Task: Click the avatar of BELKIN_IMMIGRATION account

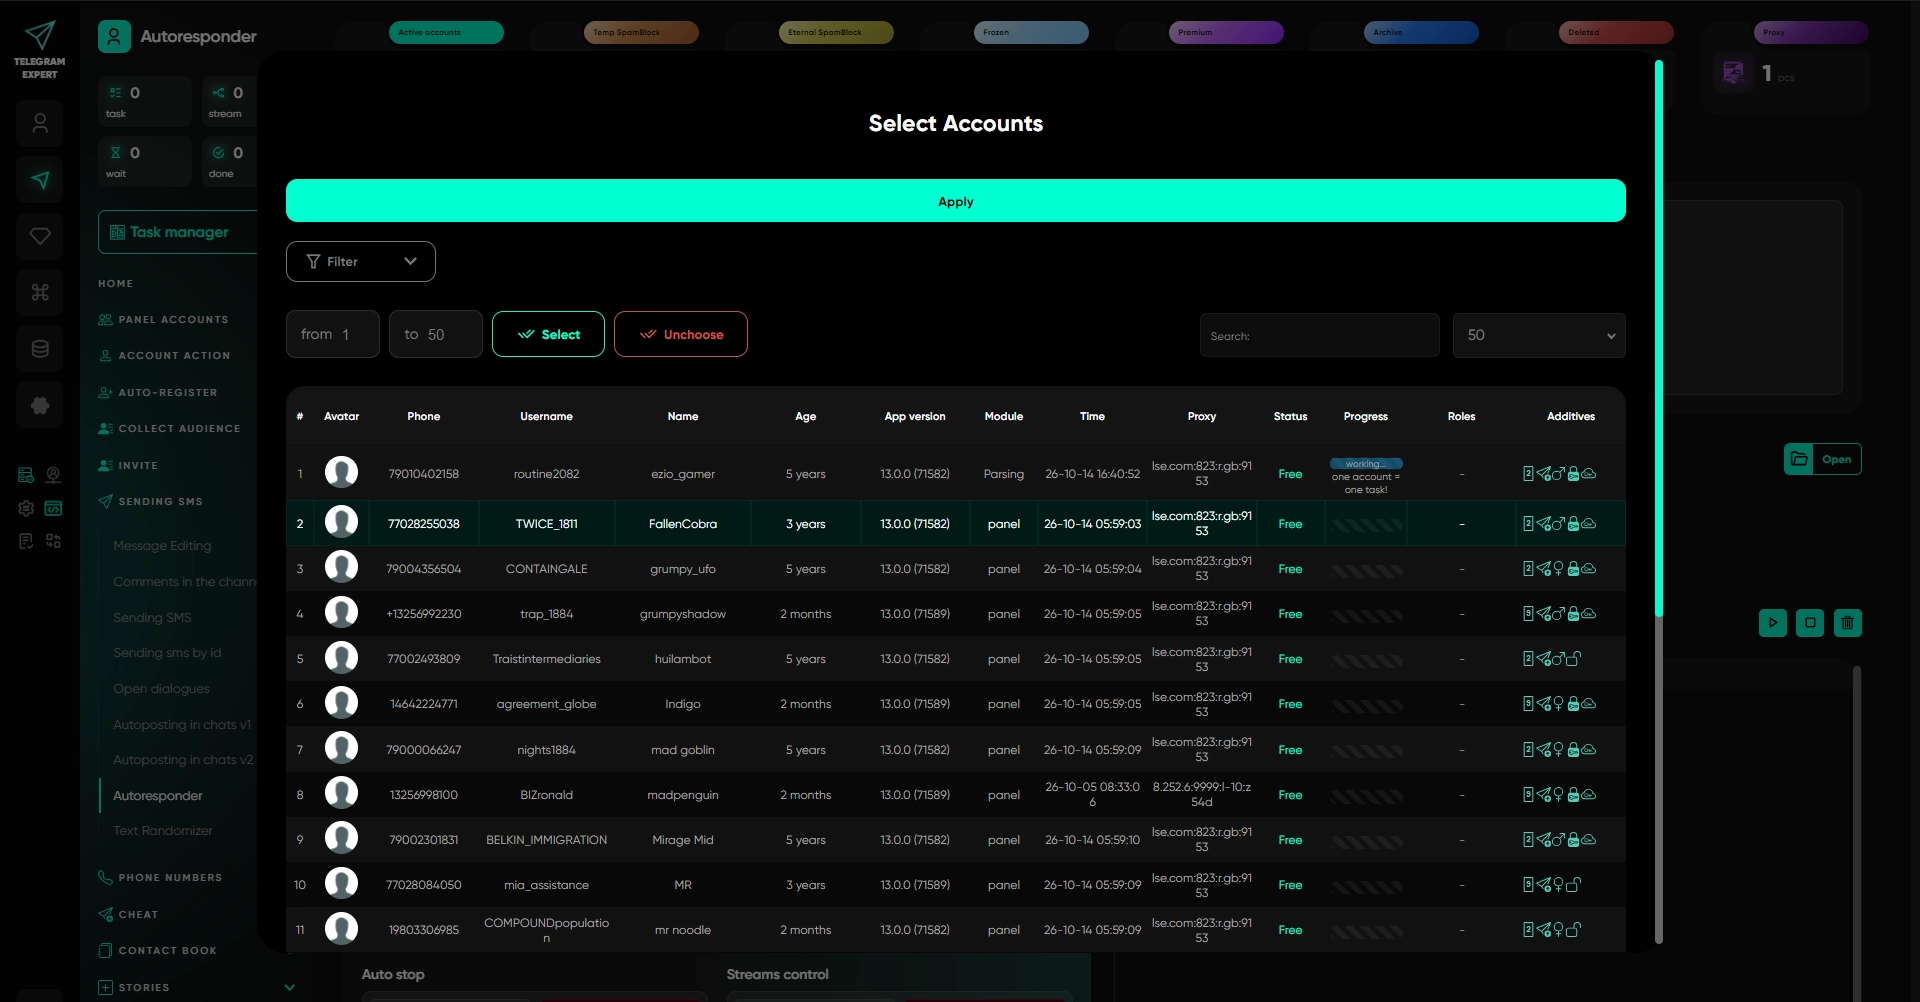Action: (341, 838)
